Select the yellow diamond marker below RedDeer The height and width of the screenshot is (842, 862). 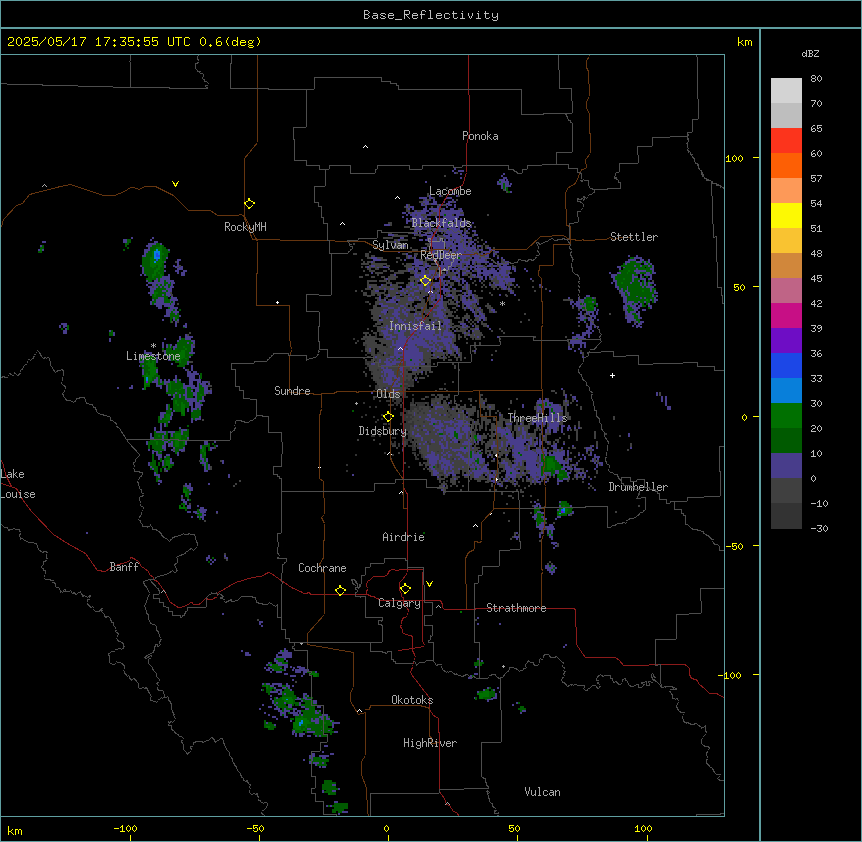tap(425, 281)
